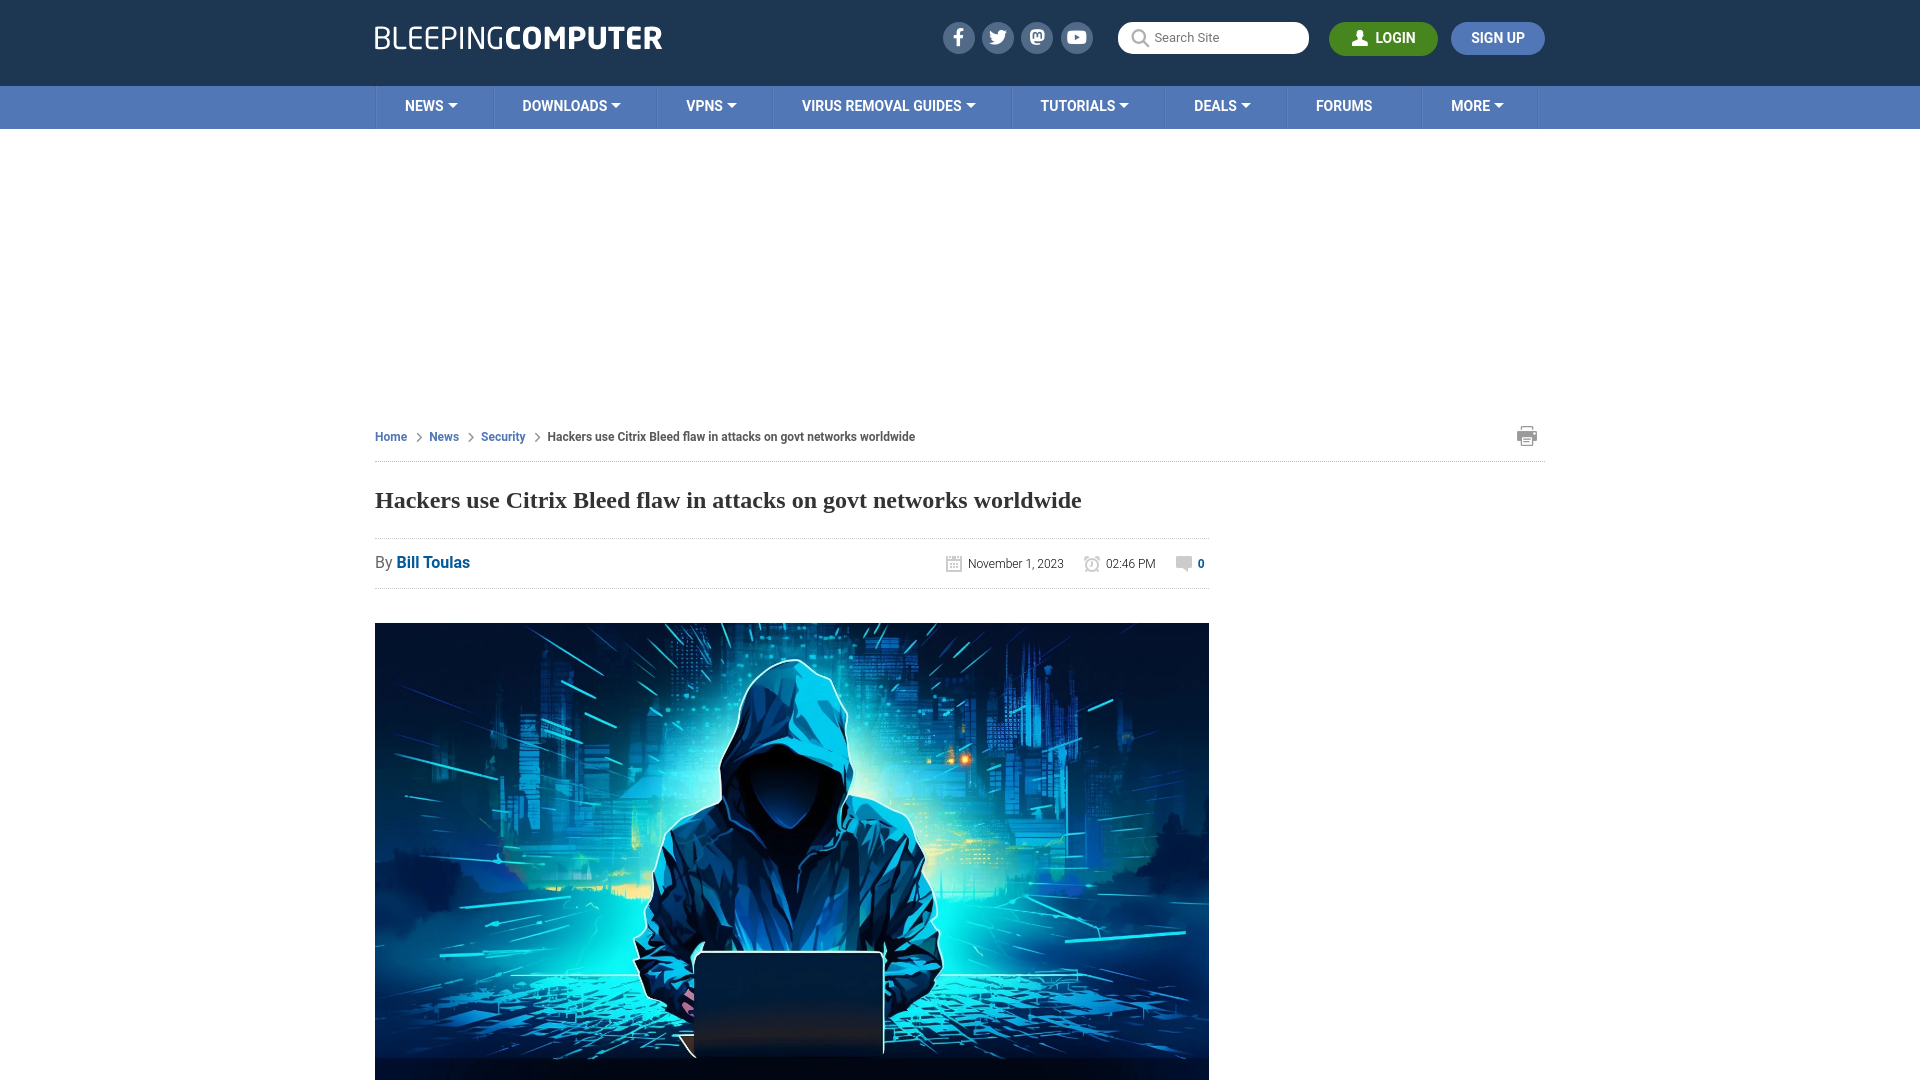1920x1080 pixels.
Task: Open the DEALS menu section
Action: point(1222,105)
